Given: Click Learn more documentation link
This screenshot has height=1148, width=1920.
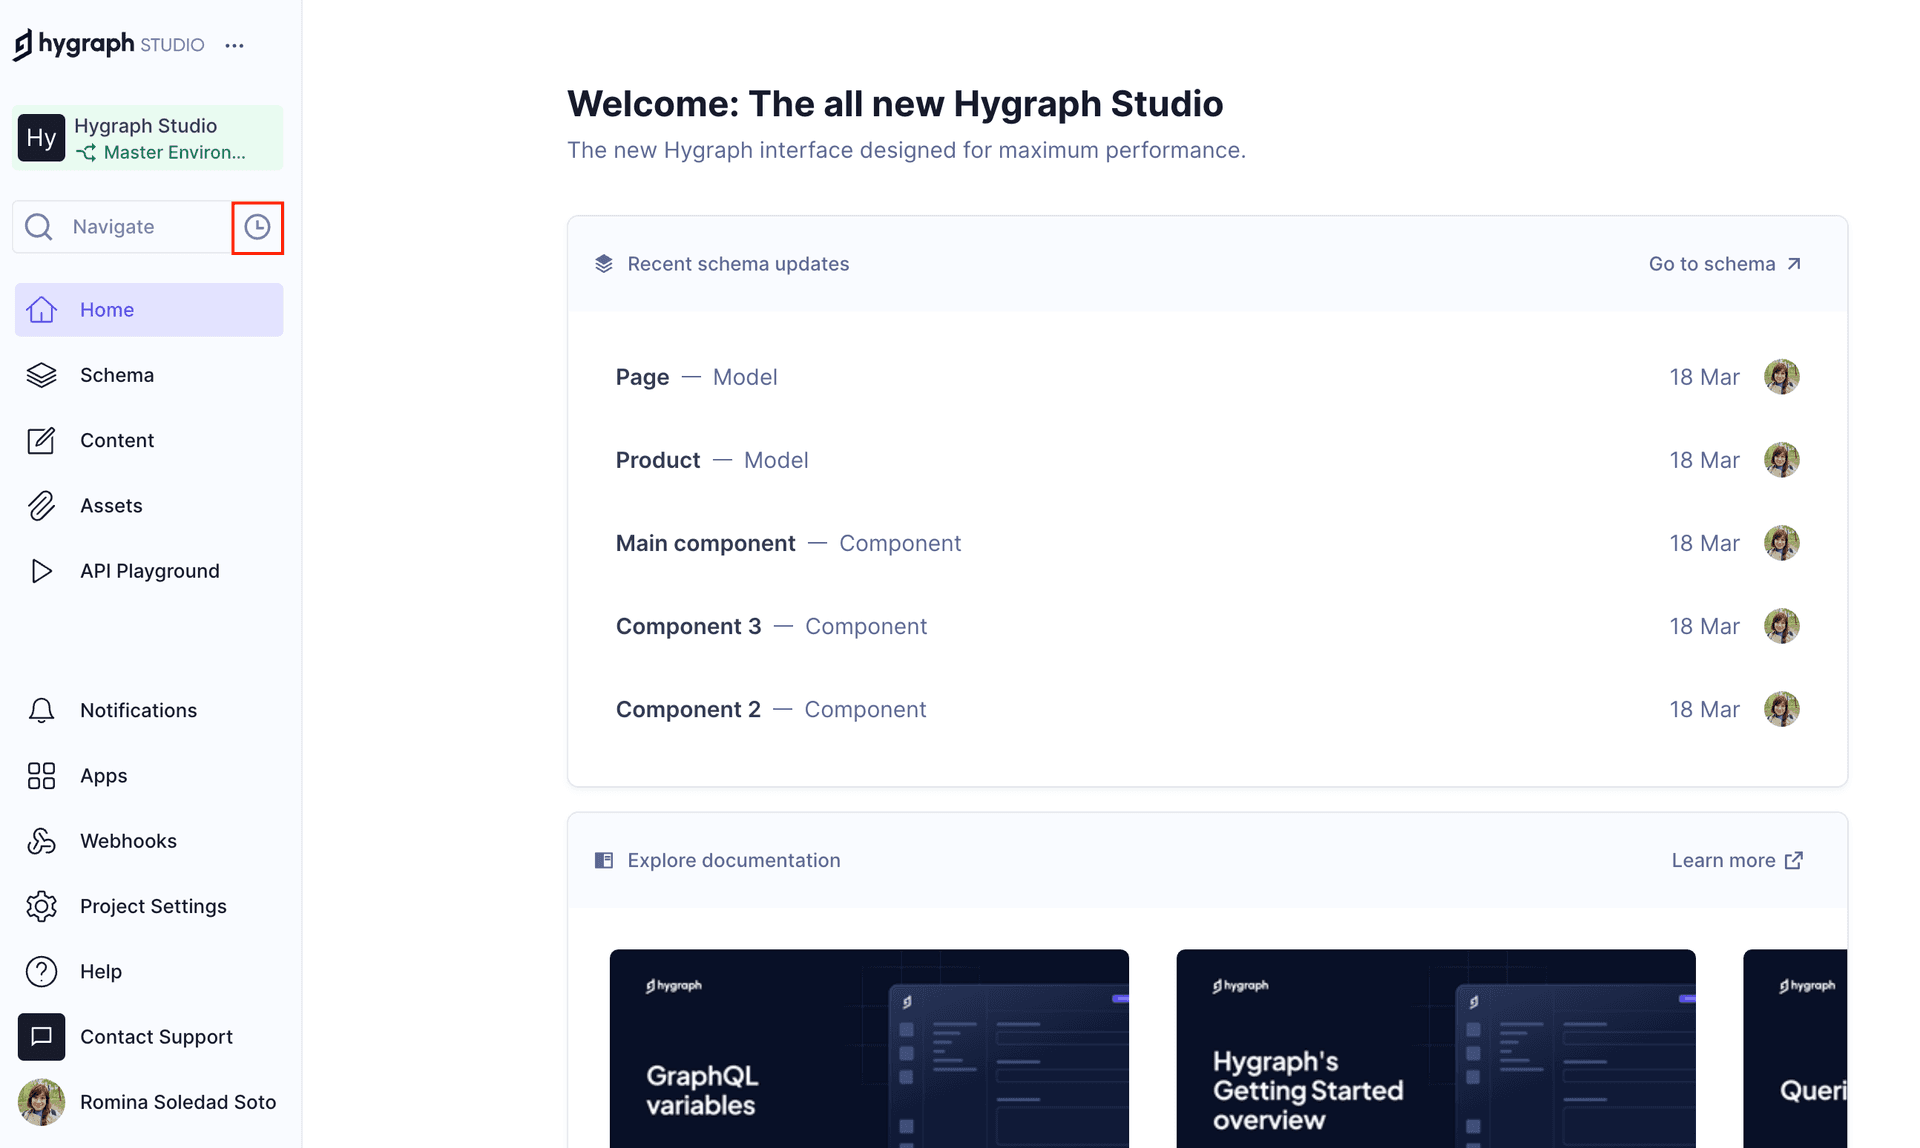Looking at the screenshot, I should pyautogui.click(x=1736, y=860).
